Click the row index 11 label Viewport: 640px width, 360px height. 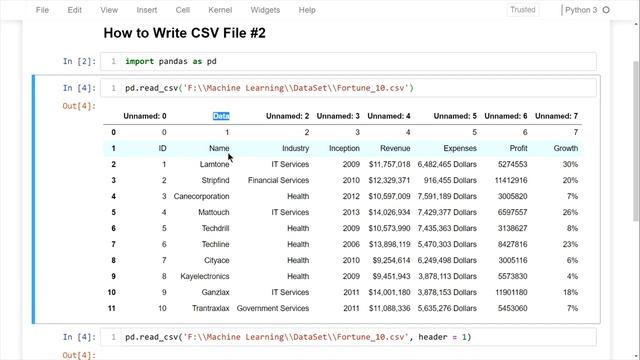(111, 308)
